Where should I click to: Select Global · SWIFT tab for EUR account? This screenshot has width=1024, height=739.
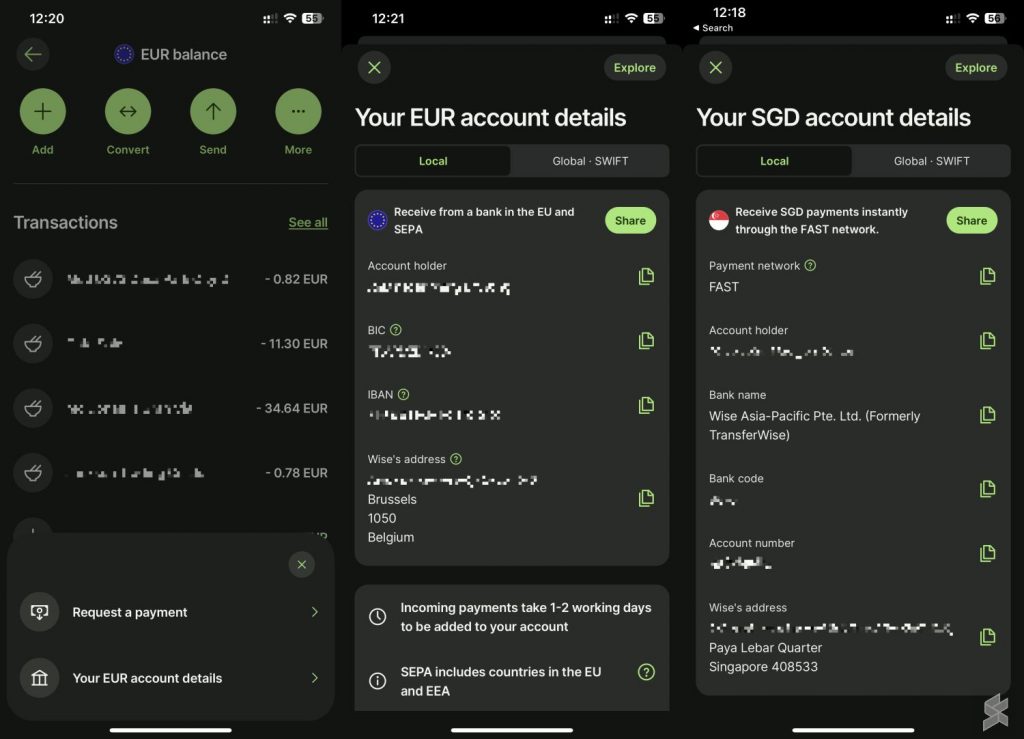(590, 161)
